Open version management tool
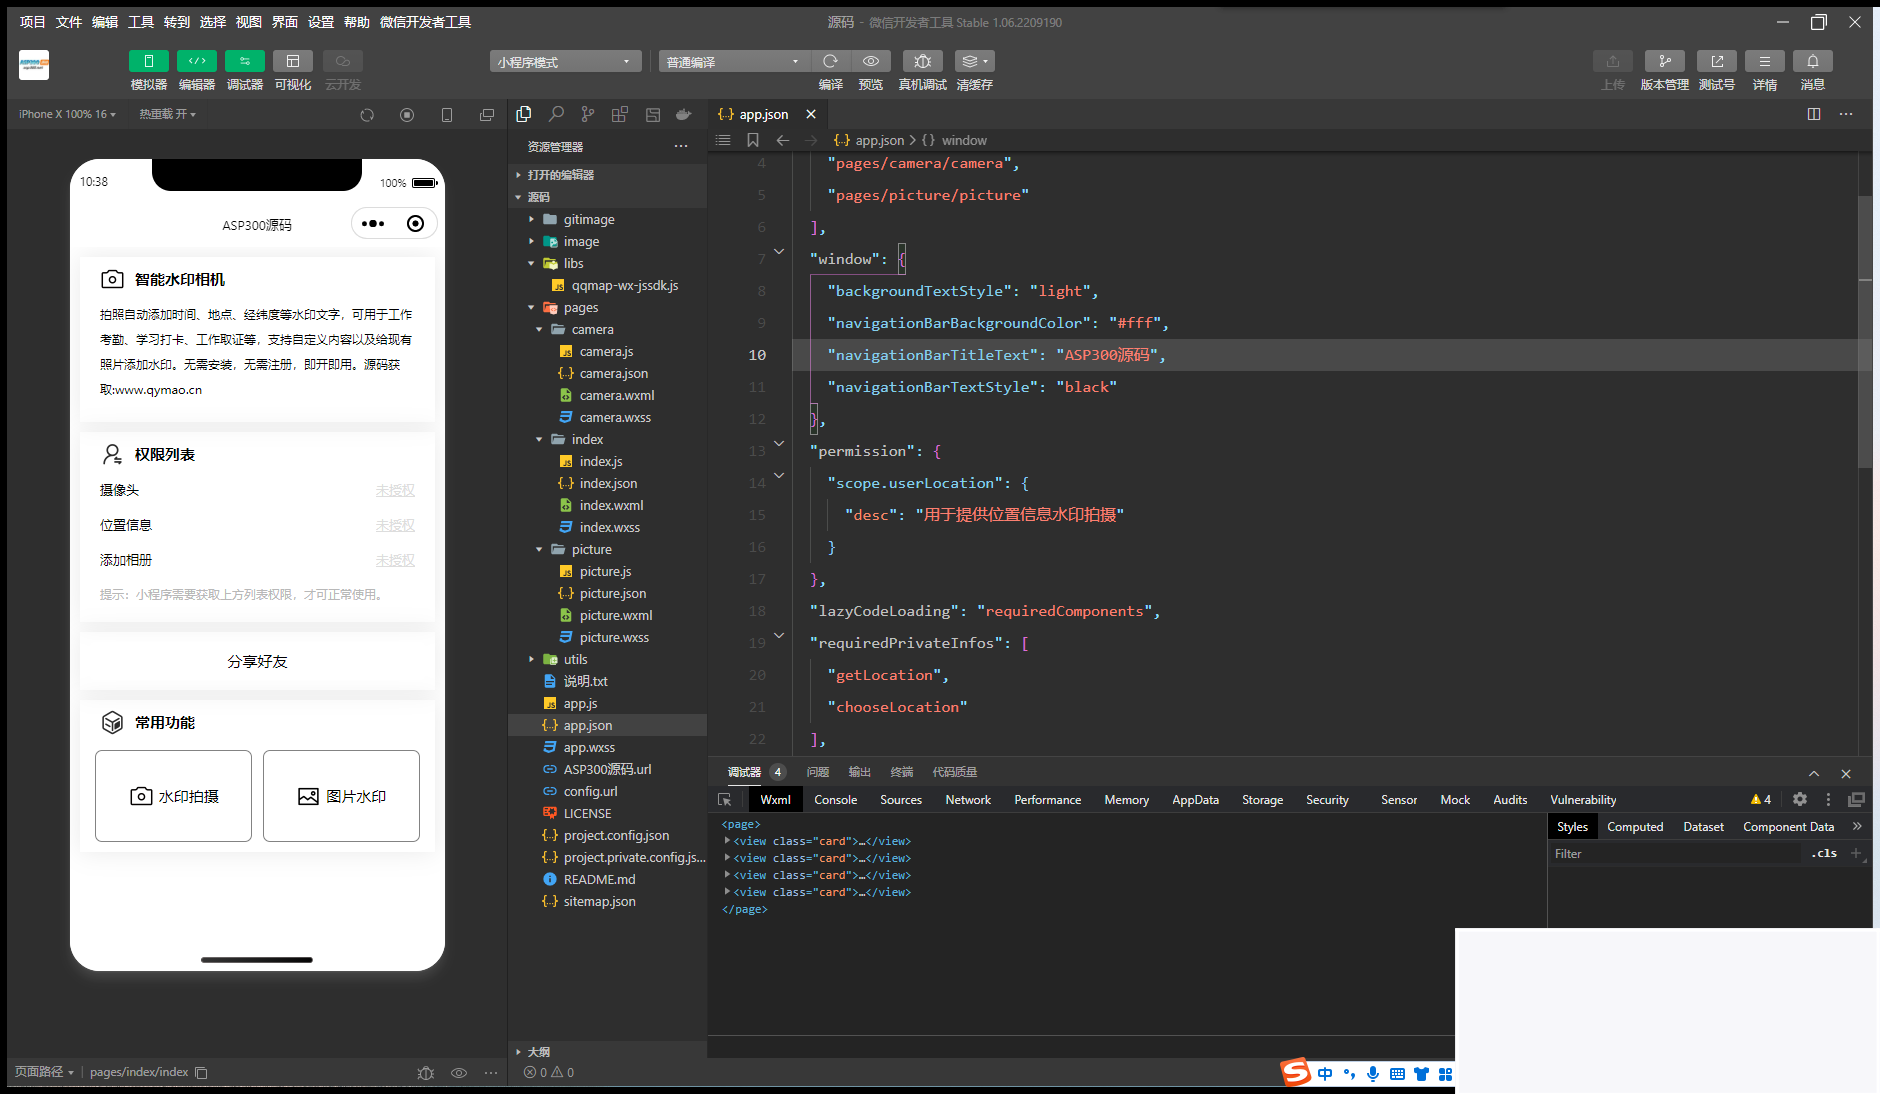The width and height of the screenshot is (1880, 1094). pyautogui.click(x=1664, y=62)
